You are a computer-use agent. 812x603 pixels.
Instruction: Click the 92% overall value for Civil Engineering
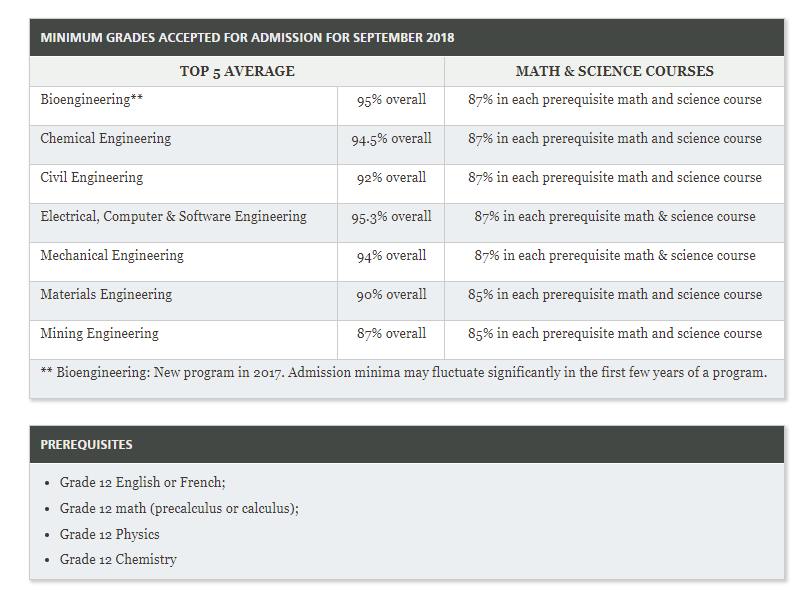coord(391,178)
